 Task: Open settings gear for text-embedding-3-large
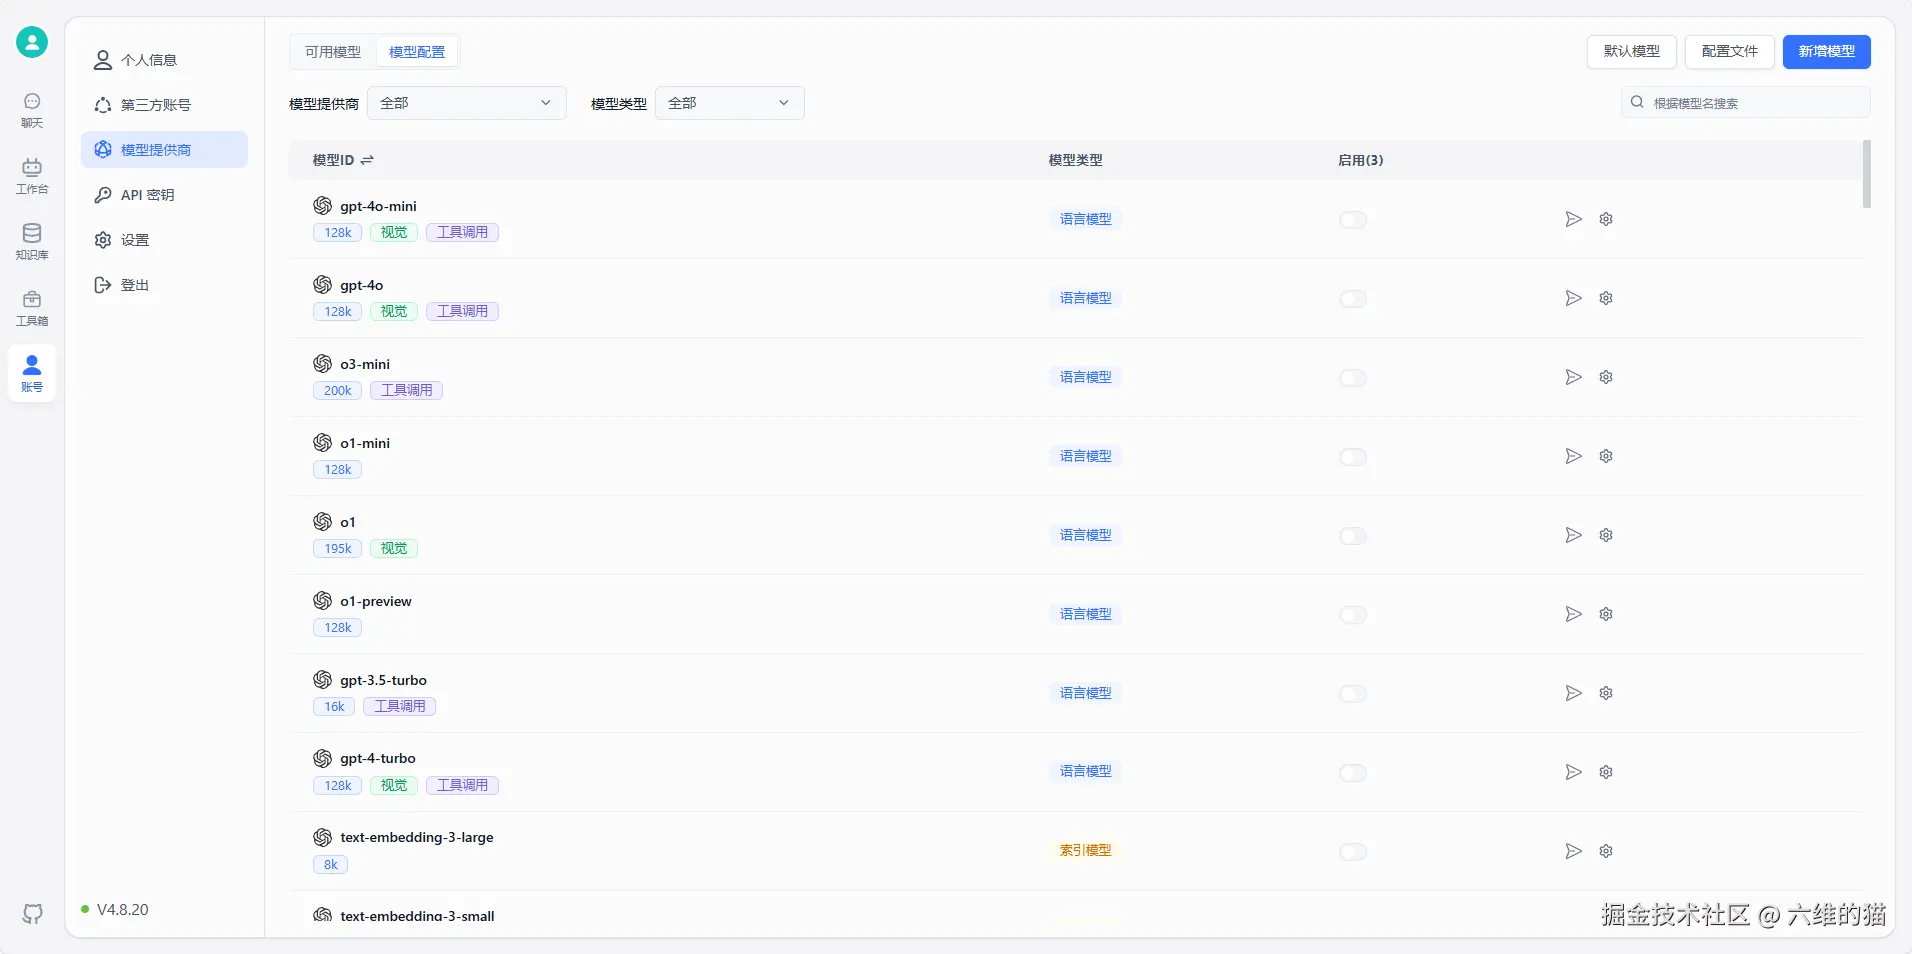pyautogui.click(x=1606, y=851)
